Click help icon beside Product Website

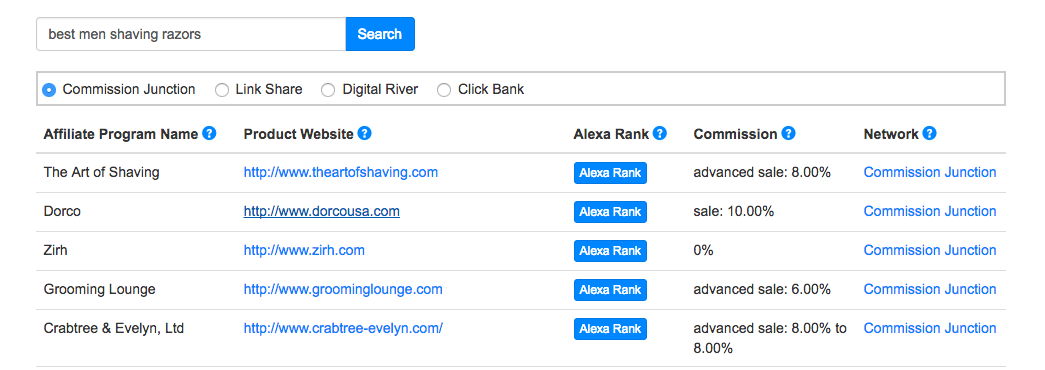(365, 133)
